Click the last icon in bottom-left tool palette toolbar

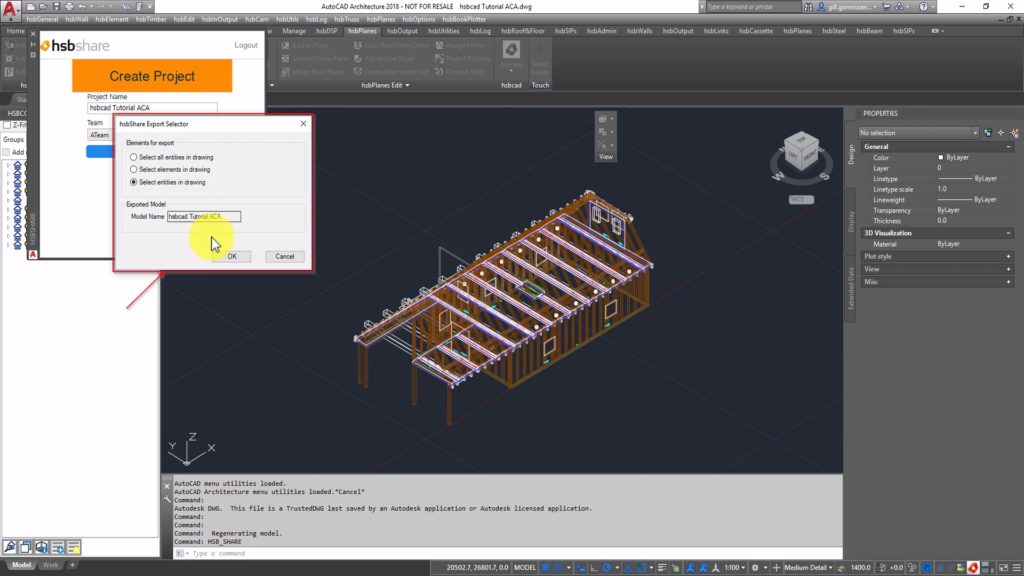click(73, 547)
